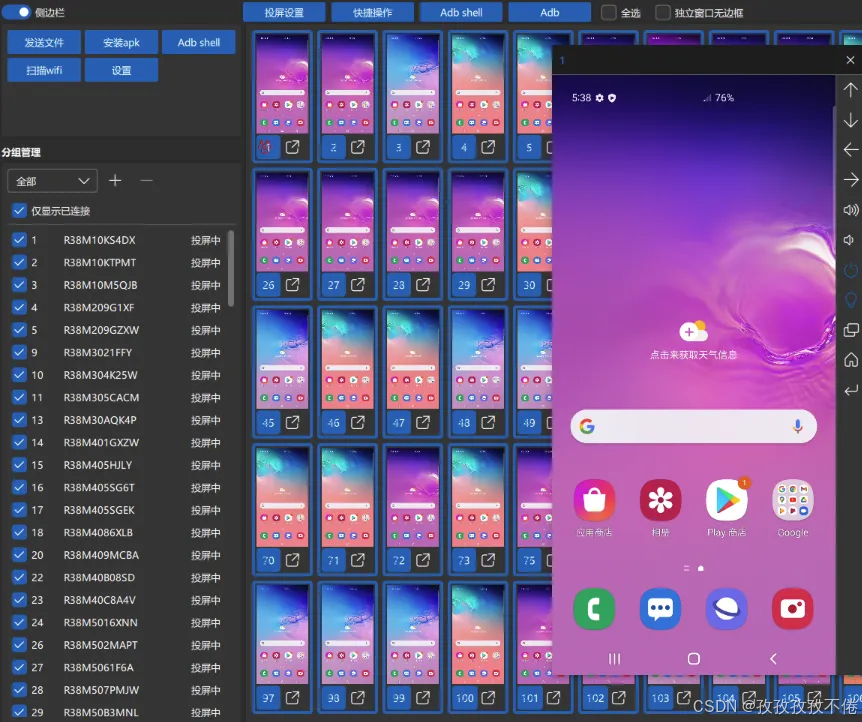862x722 pixels.
Task: Click the lightbulb screen icon
Action: coord(850,300)
